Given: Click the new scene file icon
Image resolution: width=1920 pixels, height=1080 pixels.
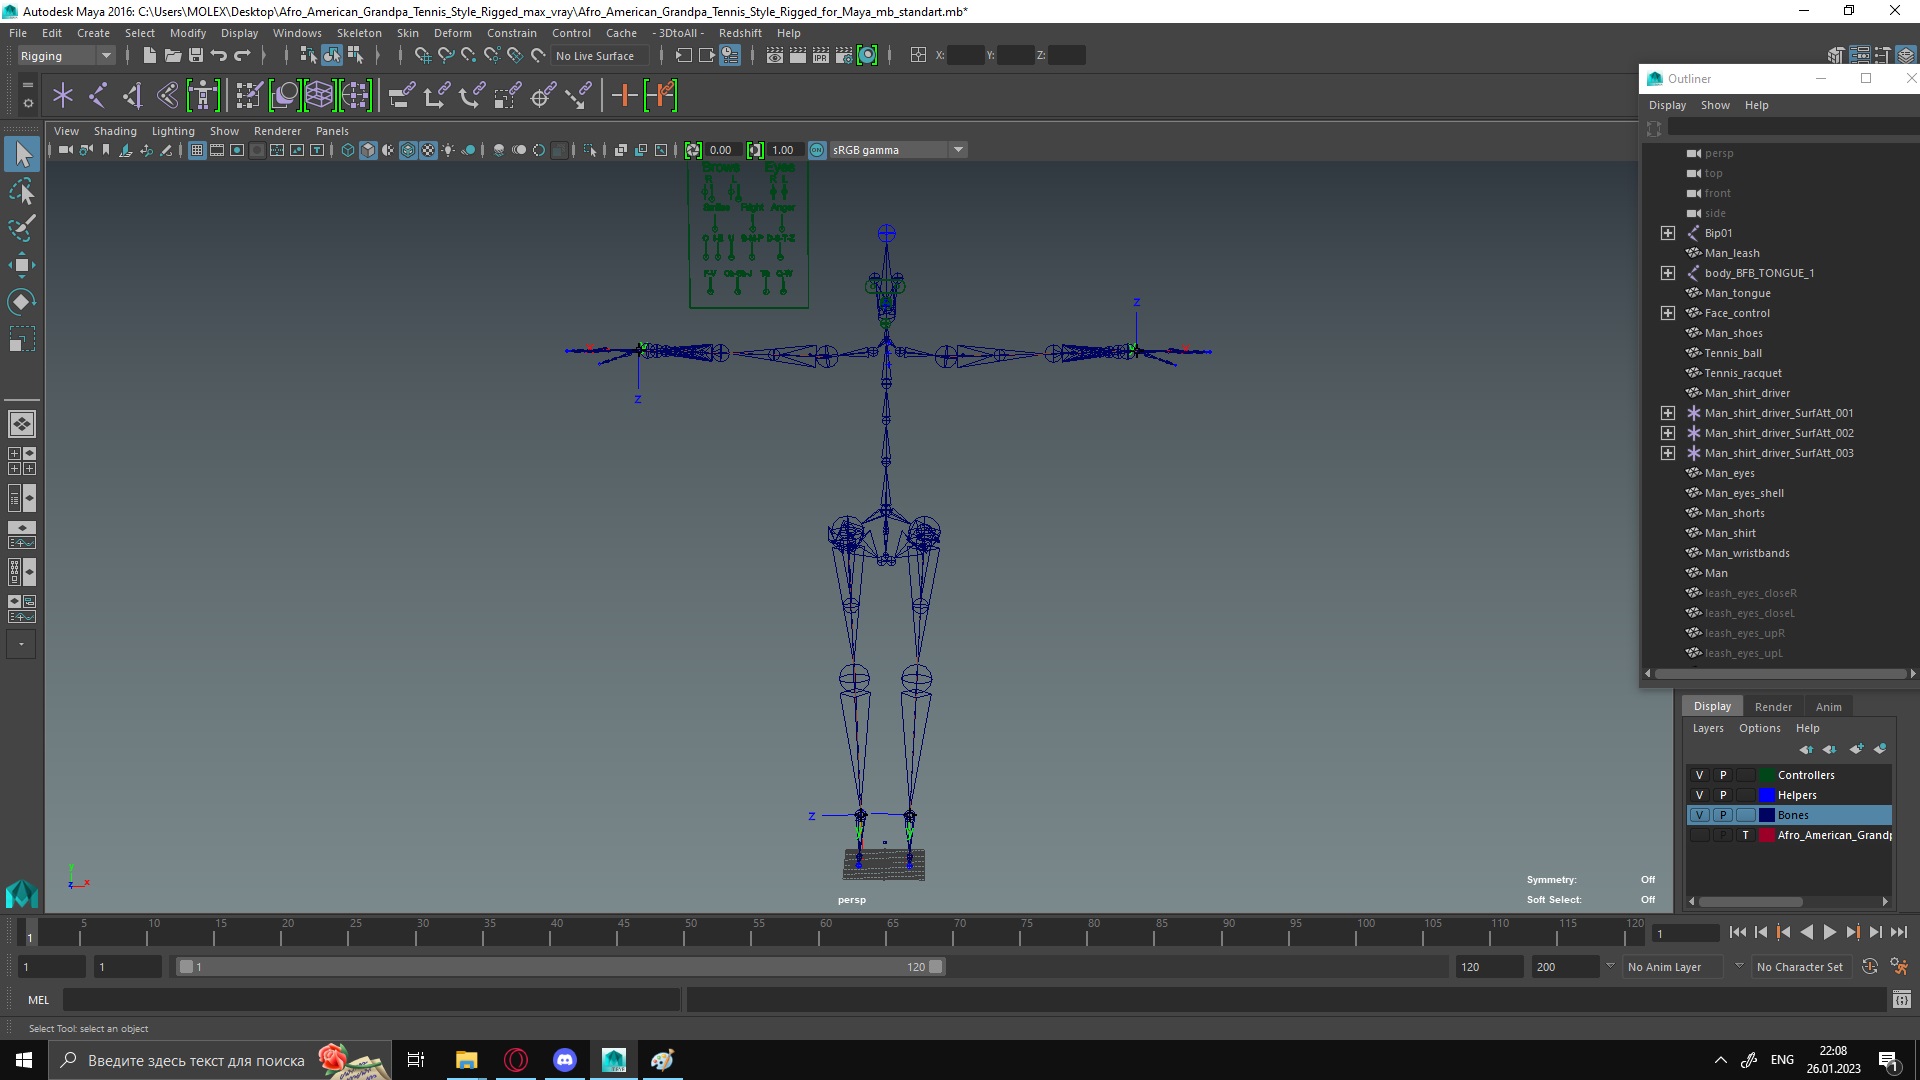Looking at the screenshot, I should (149, 56).
